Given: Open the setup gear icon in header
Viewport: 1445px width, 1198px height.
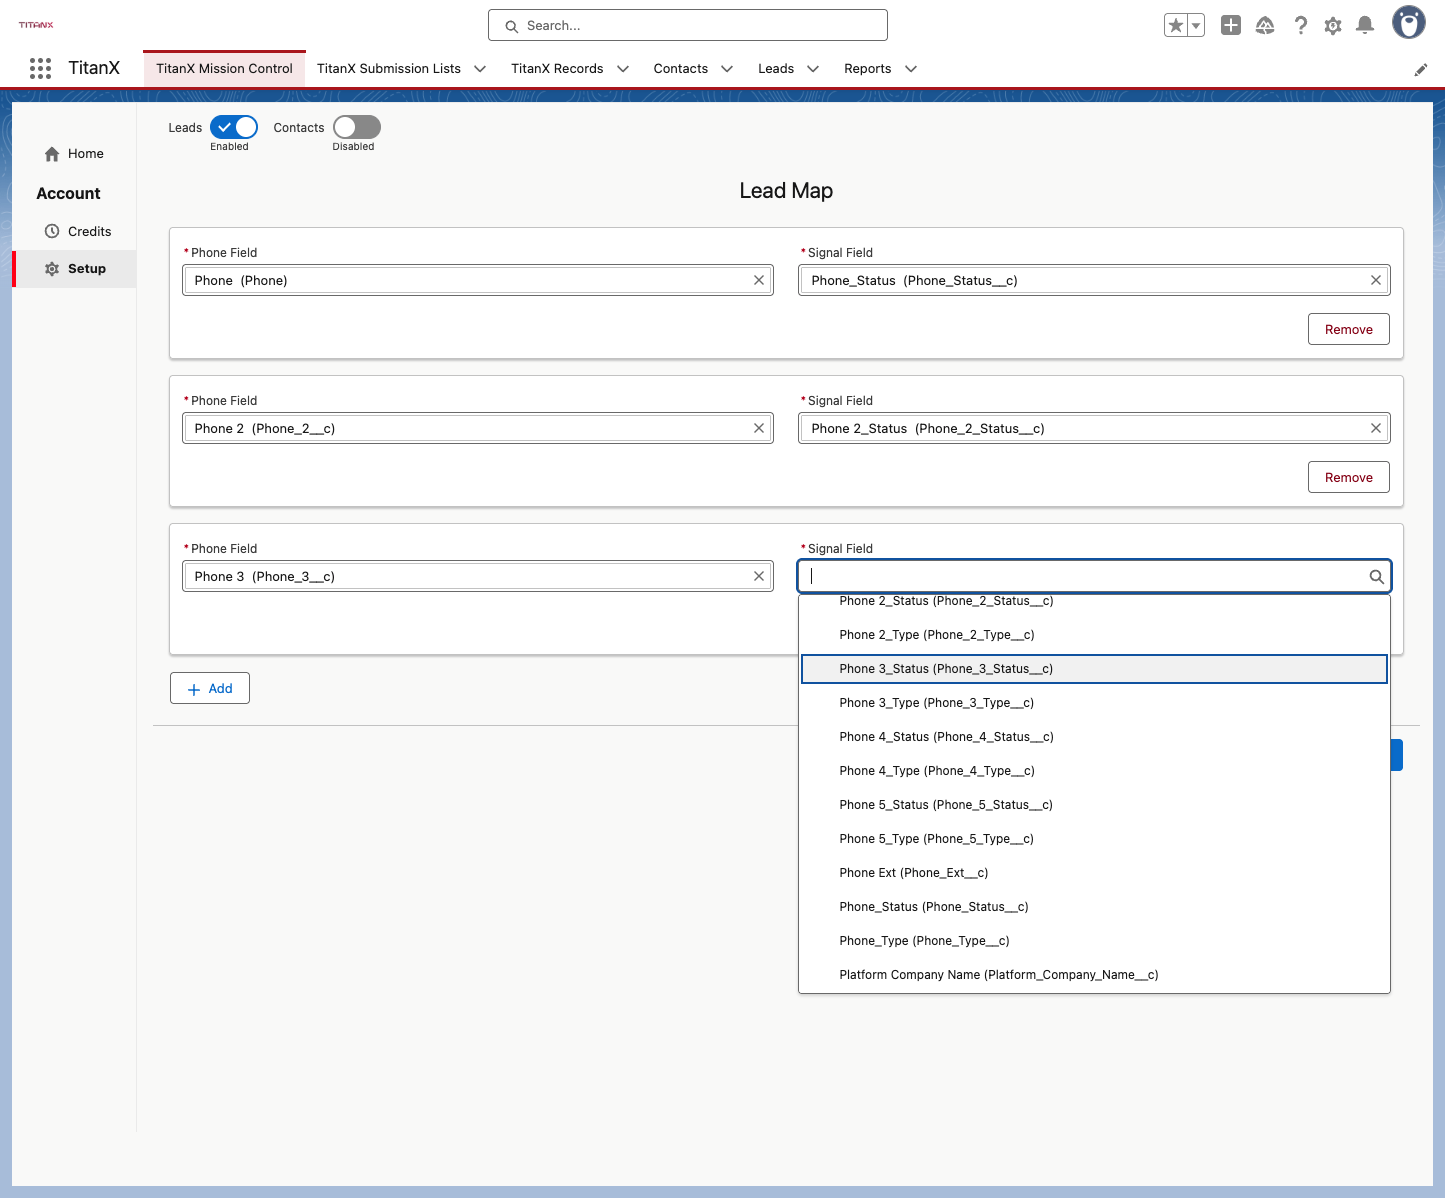Looking at the screenshot, I should point(1333,25).
